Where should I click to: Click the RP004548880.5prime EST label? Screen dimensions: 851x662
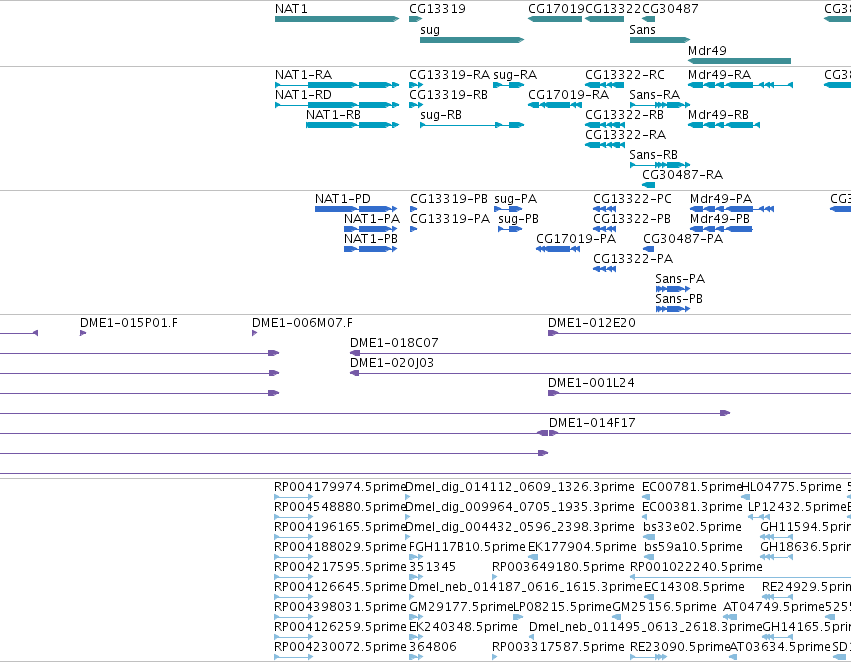(x=340, y=507)
